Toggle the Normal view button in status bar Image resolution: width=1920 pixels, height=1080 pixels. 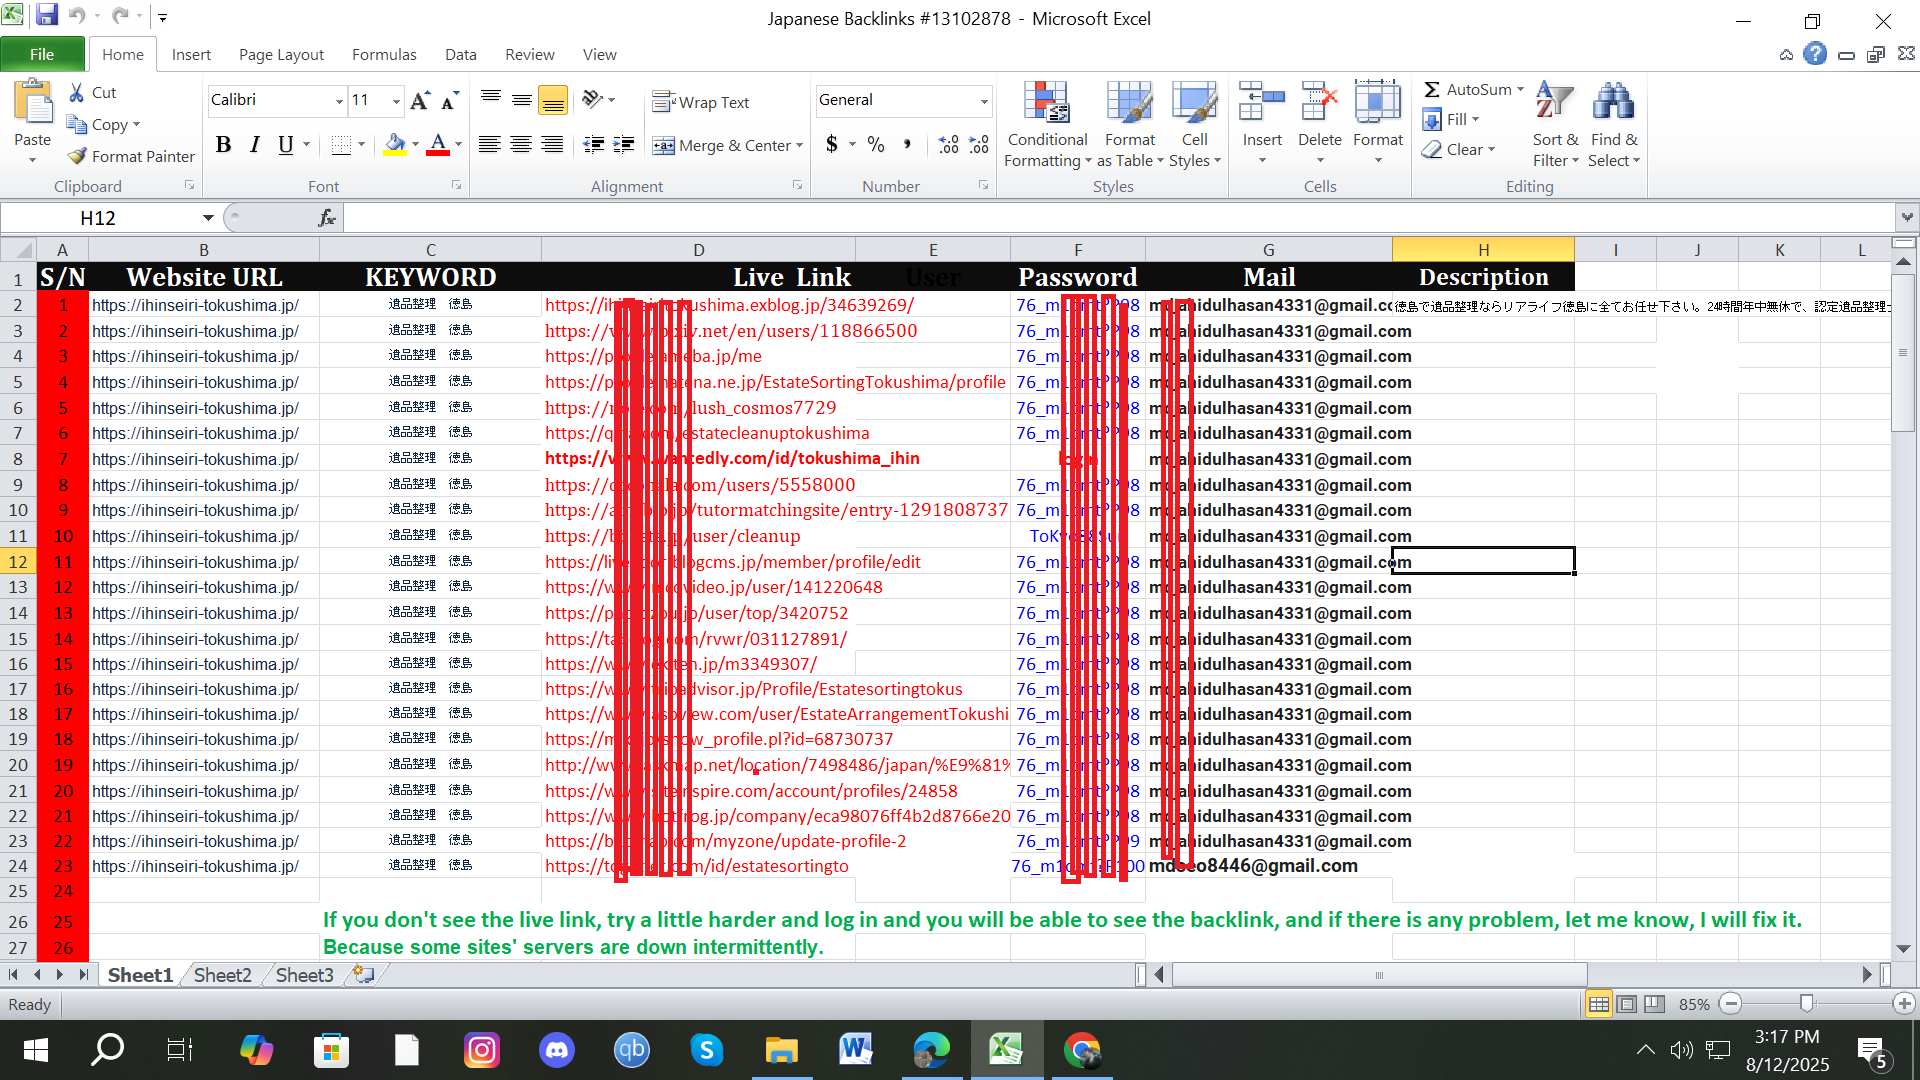[1599, 1004]
